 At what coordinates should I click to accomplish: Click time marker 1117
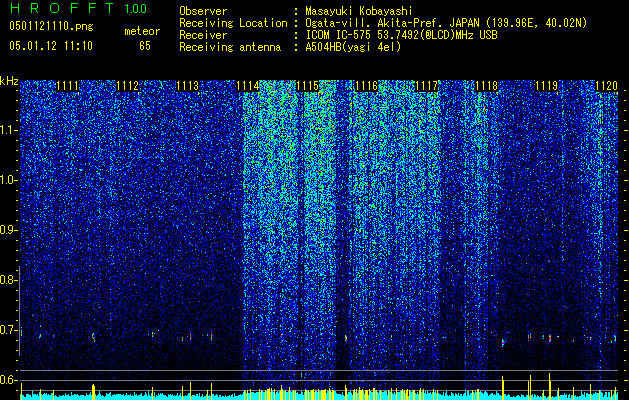[427, 86]
